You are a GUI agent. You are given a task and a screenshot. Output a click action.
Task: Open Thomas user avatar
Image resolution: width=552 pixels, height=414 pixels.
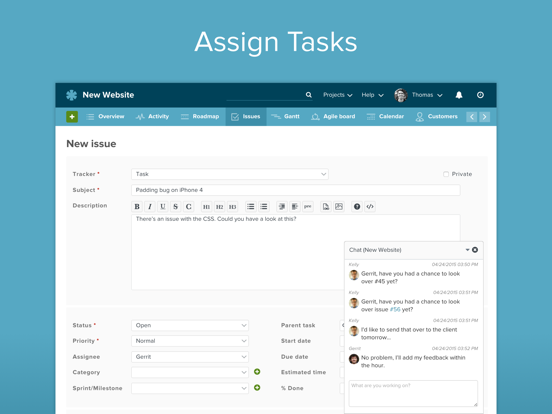[401, 95]
